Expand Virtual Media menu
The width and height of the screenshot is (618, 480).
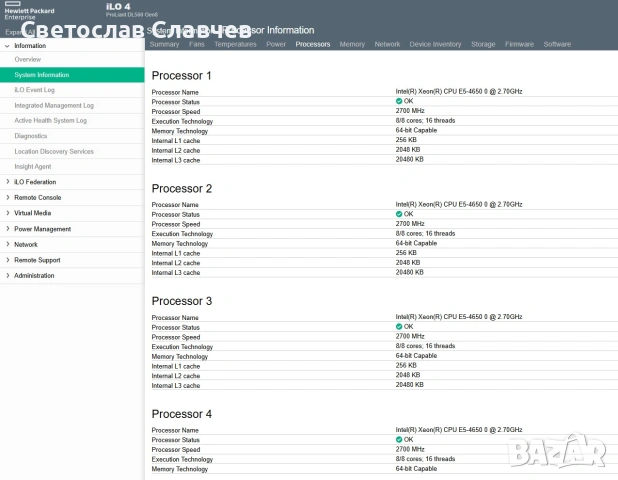tap(7, 213)
